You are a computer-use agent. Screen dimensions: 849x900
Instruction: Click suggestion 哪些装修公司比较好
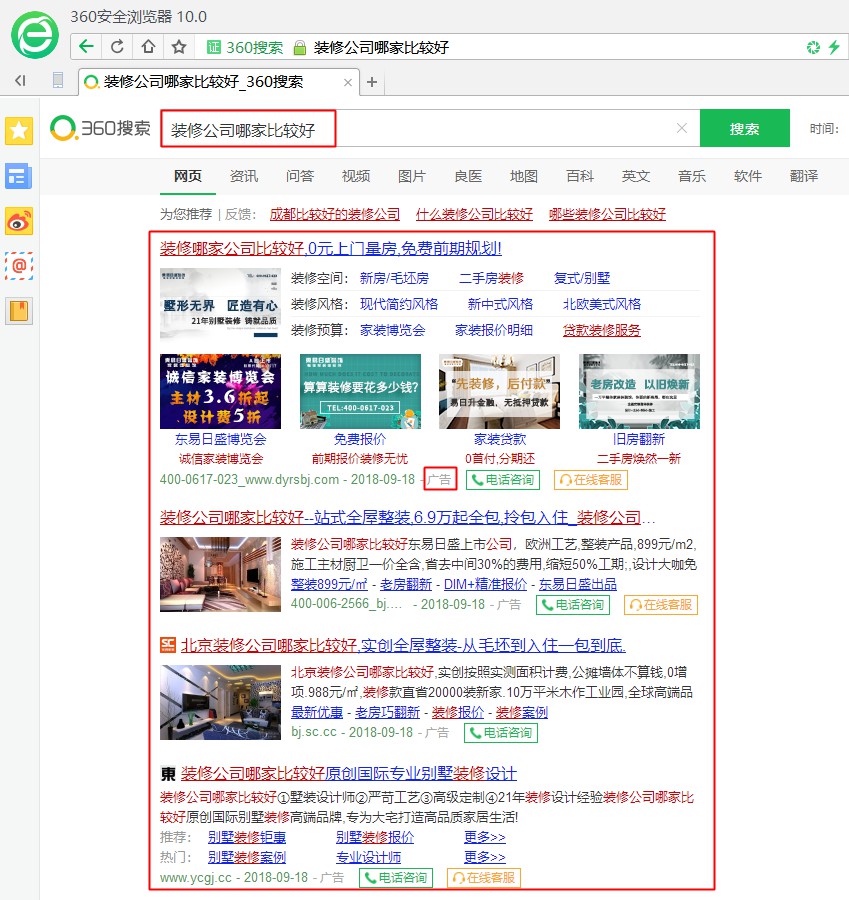(x=607, y=215)
